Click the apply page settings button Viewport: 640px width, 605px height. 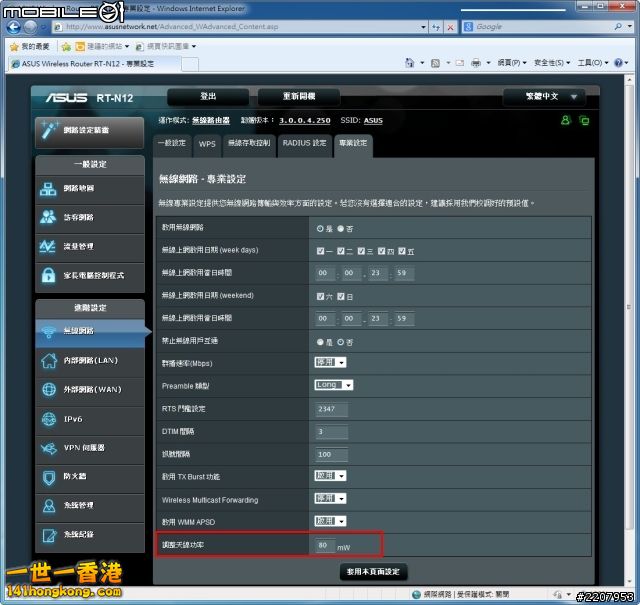372,572
